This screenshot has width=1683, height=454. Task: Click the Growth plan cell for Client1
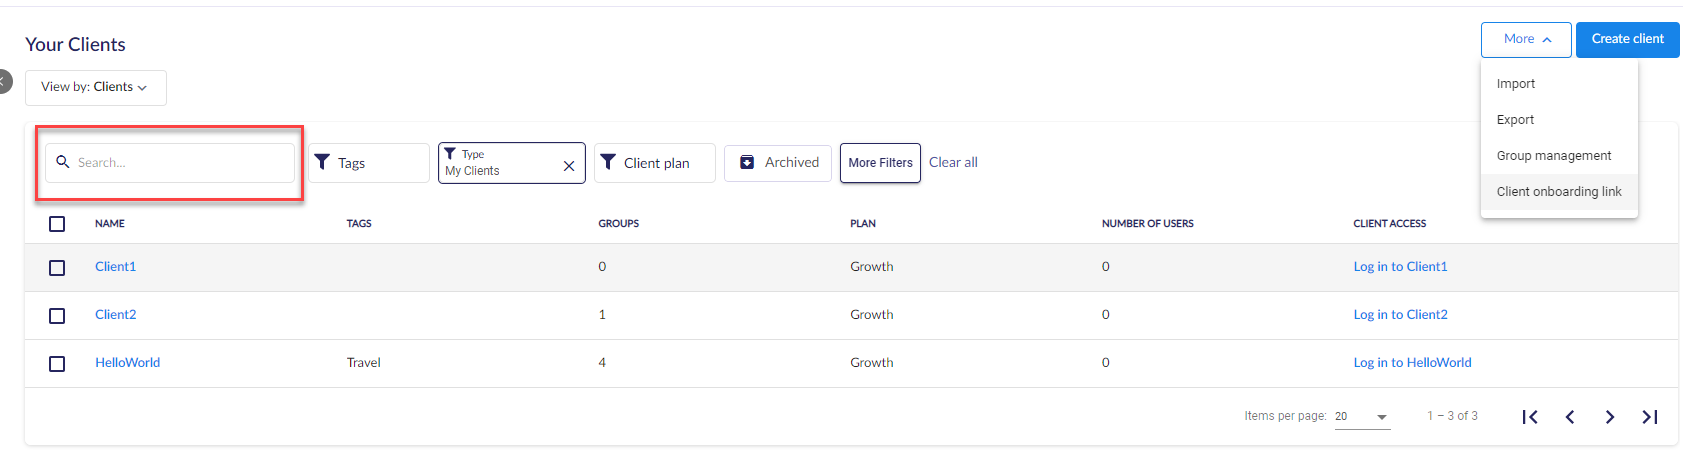(x=872, y=267)
